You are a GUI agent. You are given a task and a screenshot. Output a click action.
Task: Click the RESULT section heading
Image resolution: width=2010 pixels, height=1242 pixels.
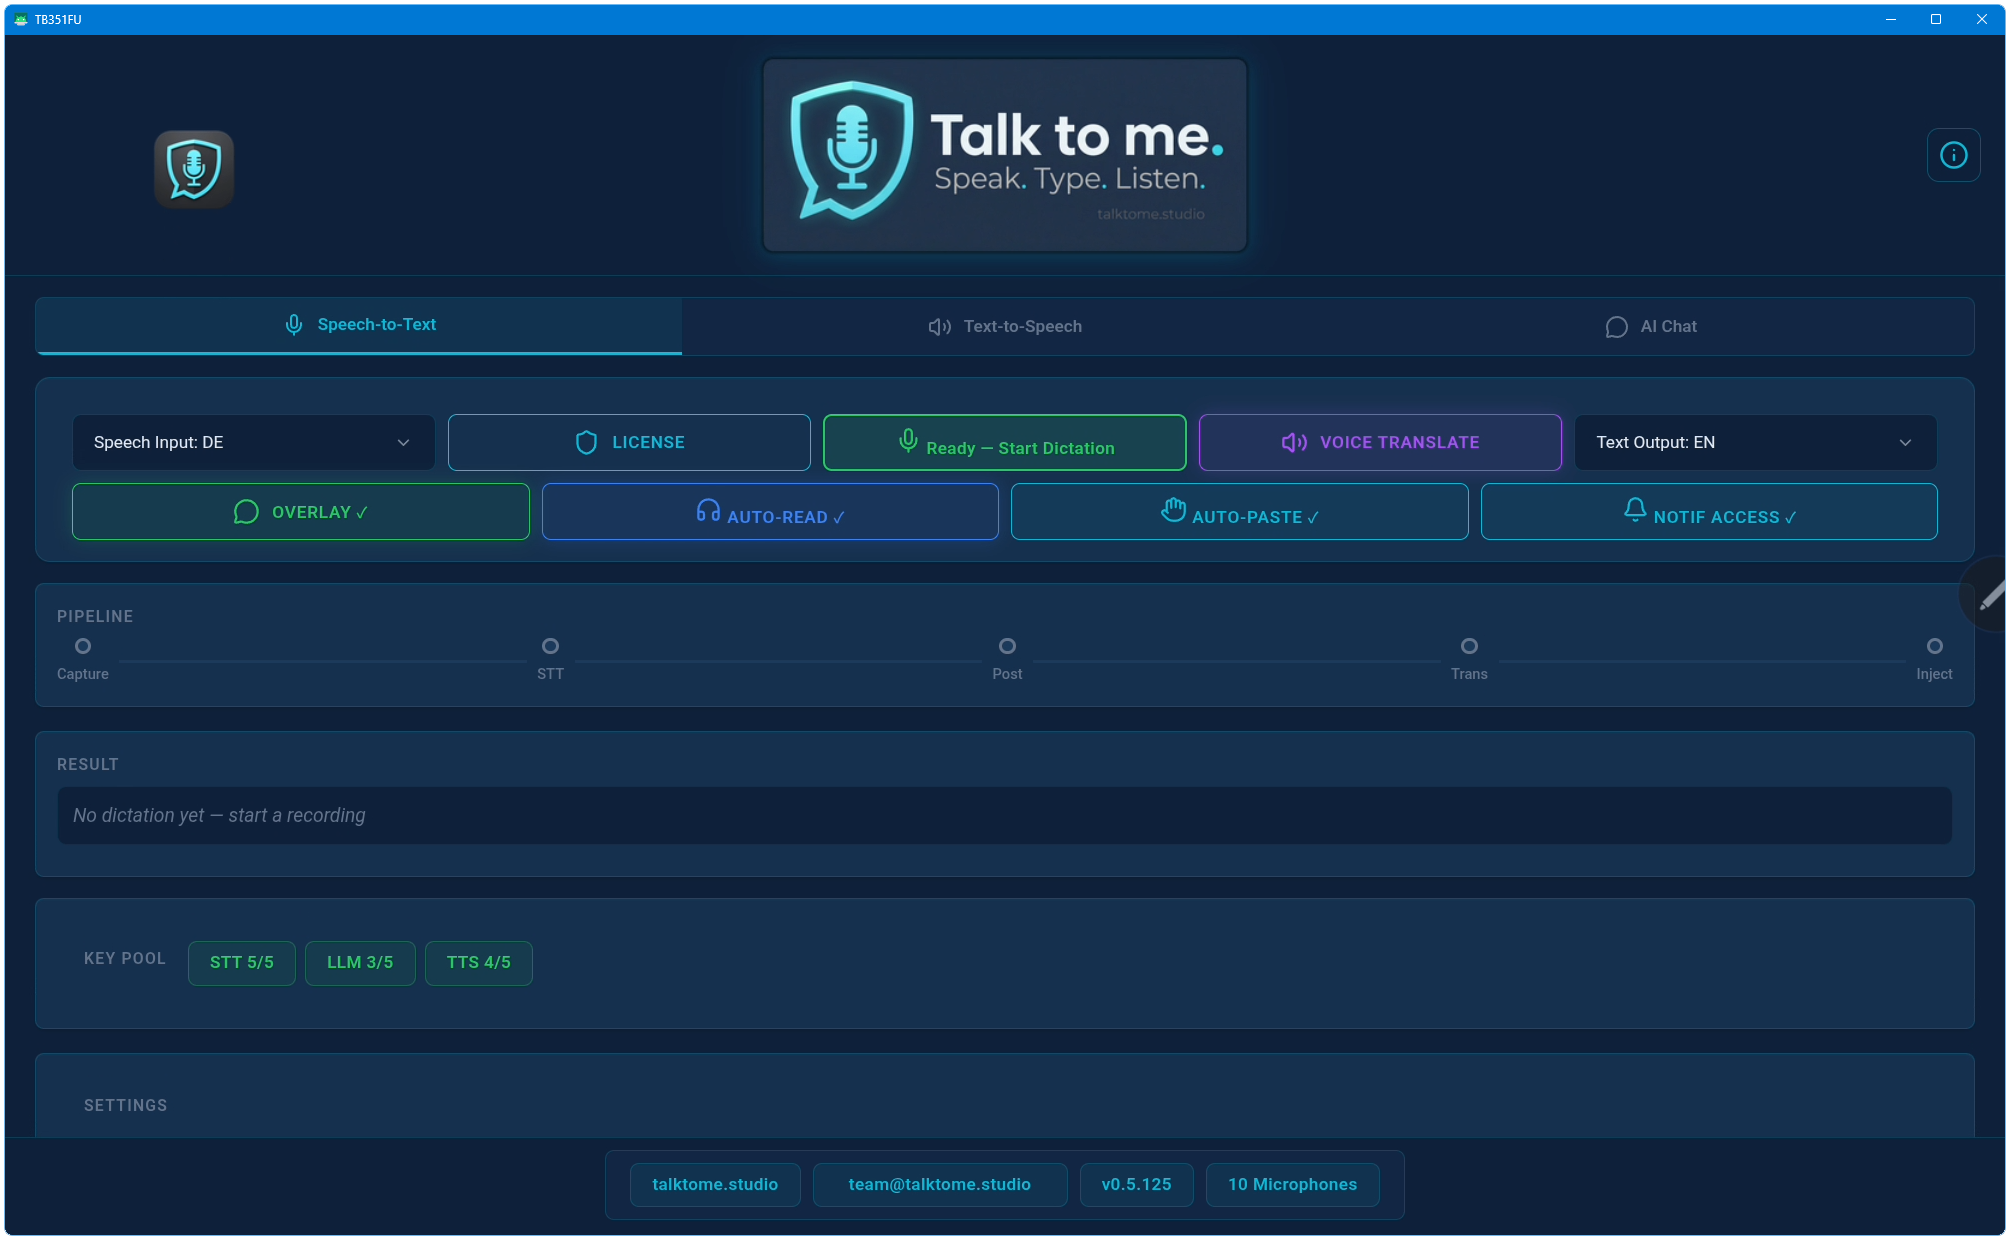(x=88, y=764)
